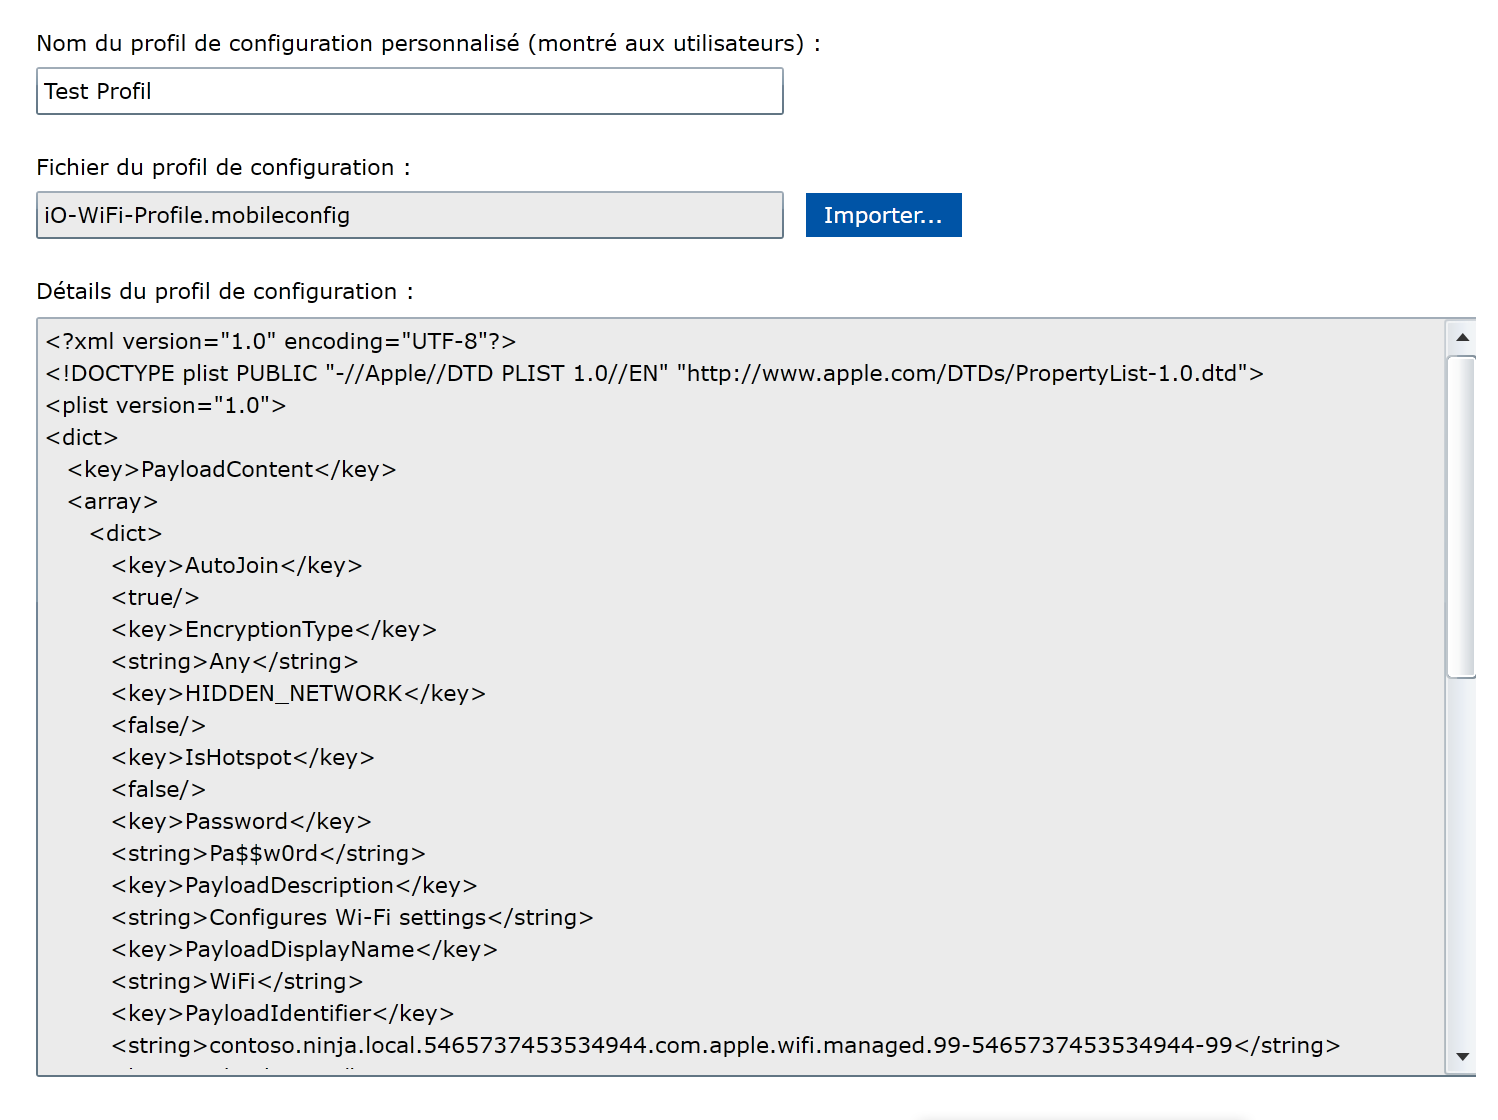Click the details box scrollbar thumb

1462,515
